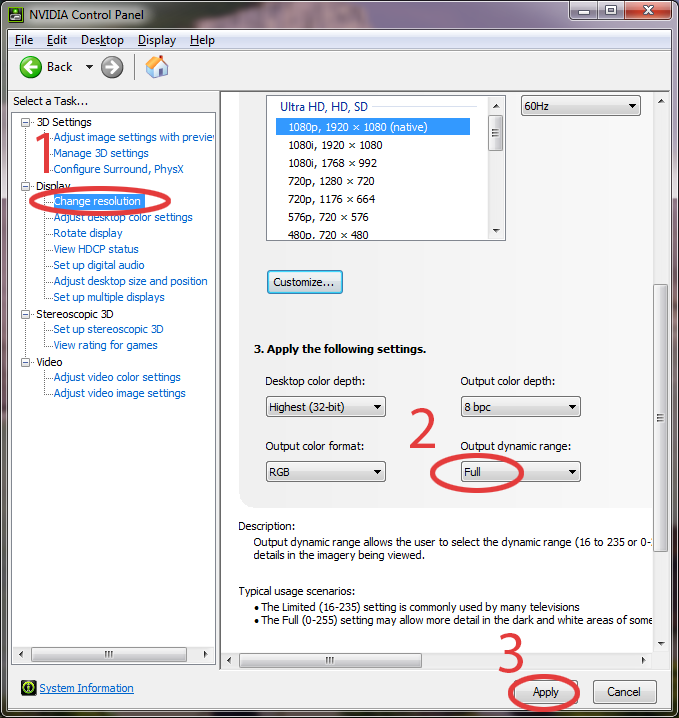Collapse the Stereoscopic 3D tree node
The height and width of the screenshot is (718, 679).
coord(26,314)
